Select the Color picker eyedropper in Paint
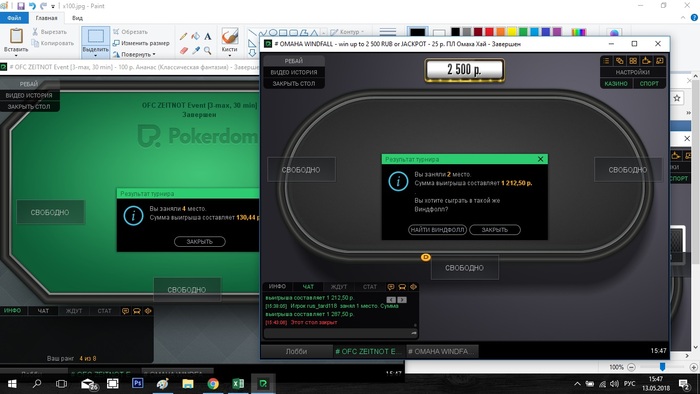 (x=196, y=50)
